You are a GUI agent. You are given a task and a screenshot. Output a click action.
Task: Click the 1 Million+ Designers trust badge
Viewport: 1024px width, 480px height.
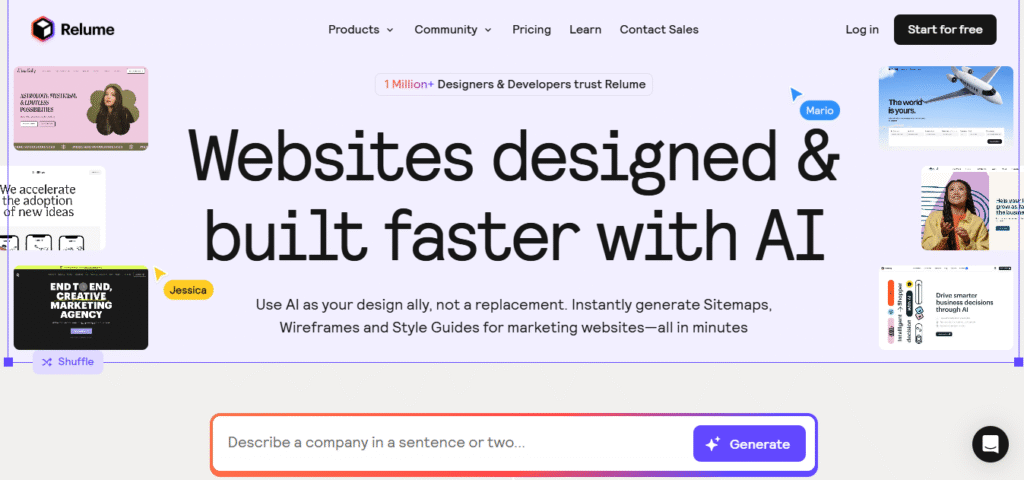[x=514, y=84]
